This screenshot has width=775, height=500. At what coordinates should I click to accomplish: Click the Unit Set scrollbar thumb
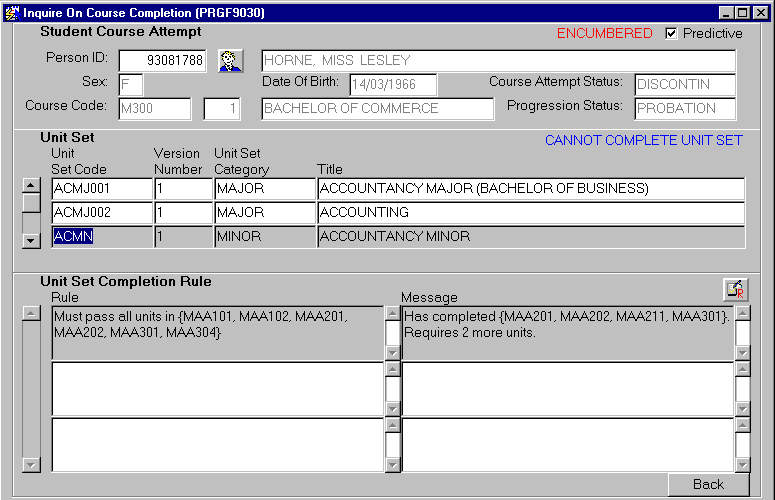pos(31,202)
